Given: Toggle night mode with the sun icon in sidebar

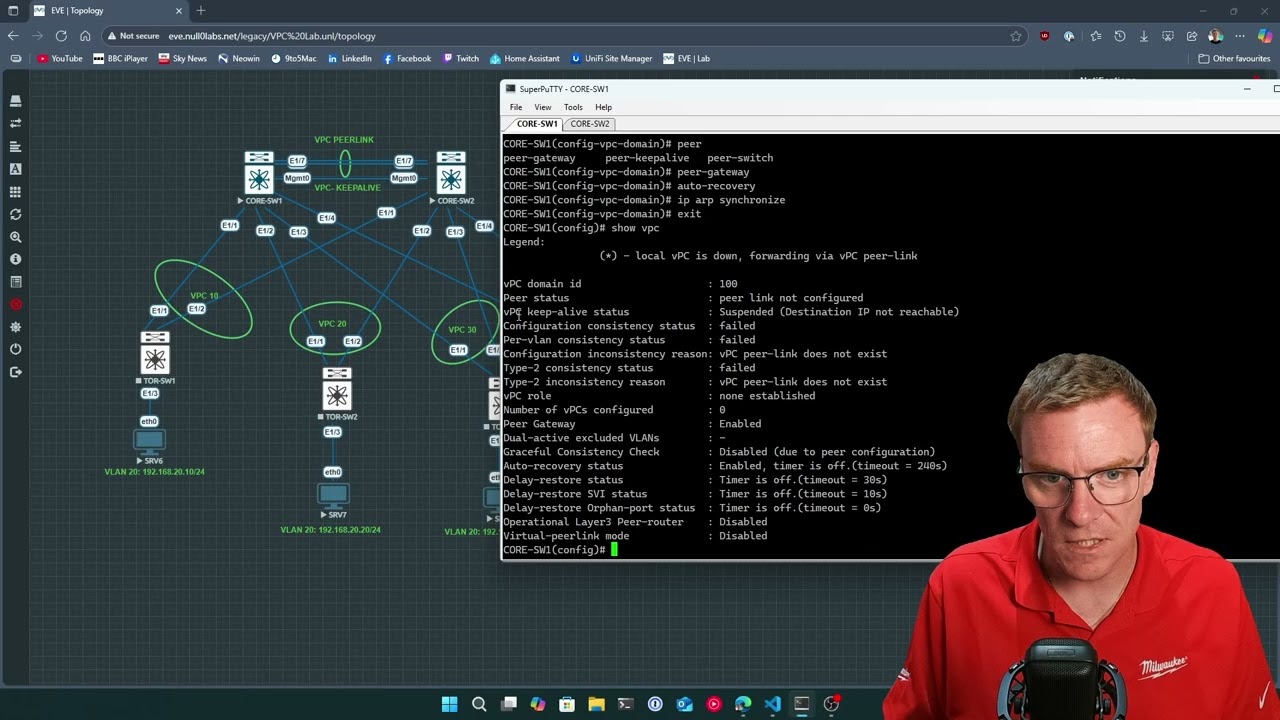Looking at the screenshot, I should 15,327.
